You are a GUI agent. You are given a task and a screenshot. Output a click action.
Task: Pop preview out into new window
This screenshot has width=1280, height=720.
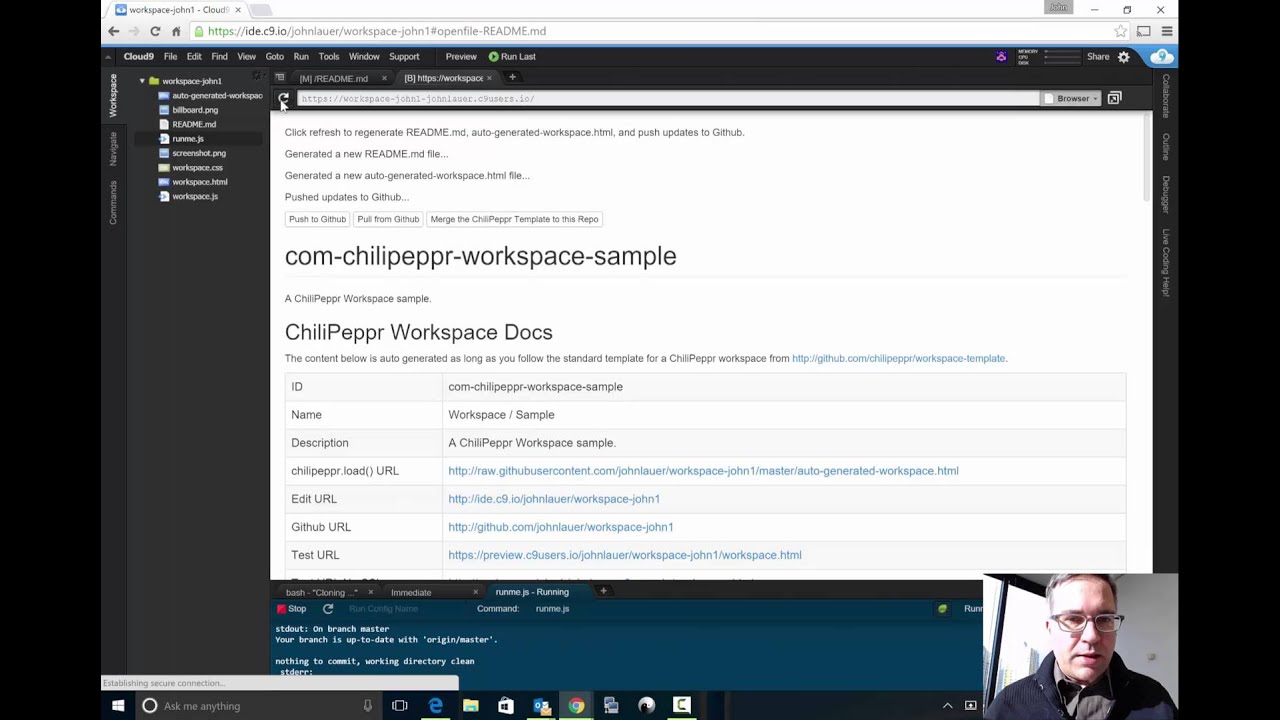1114,98
